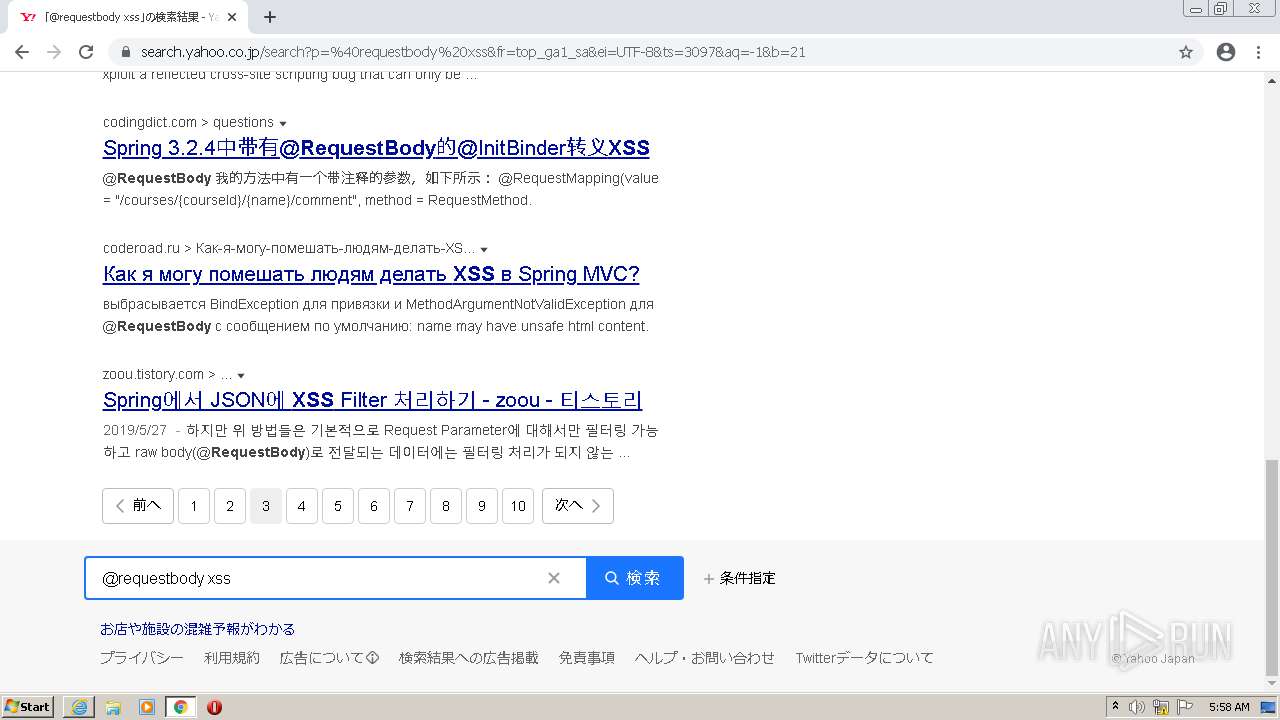Screen dimensions: 1280x720
Task: Click the browser back arrow
Action: pyautogui.click(x=22, y=52)
